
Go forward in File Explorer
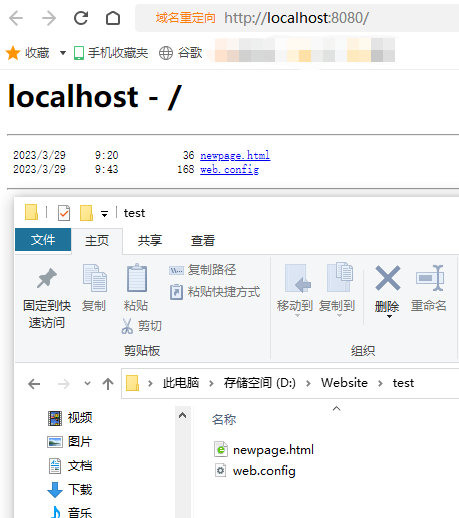[63, 384]
